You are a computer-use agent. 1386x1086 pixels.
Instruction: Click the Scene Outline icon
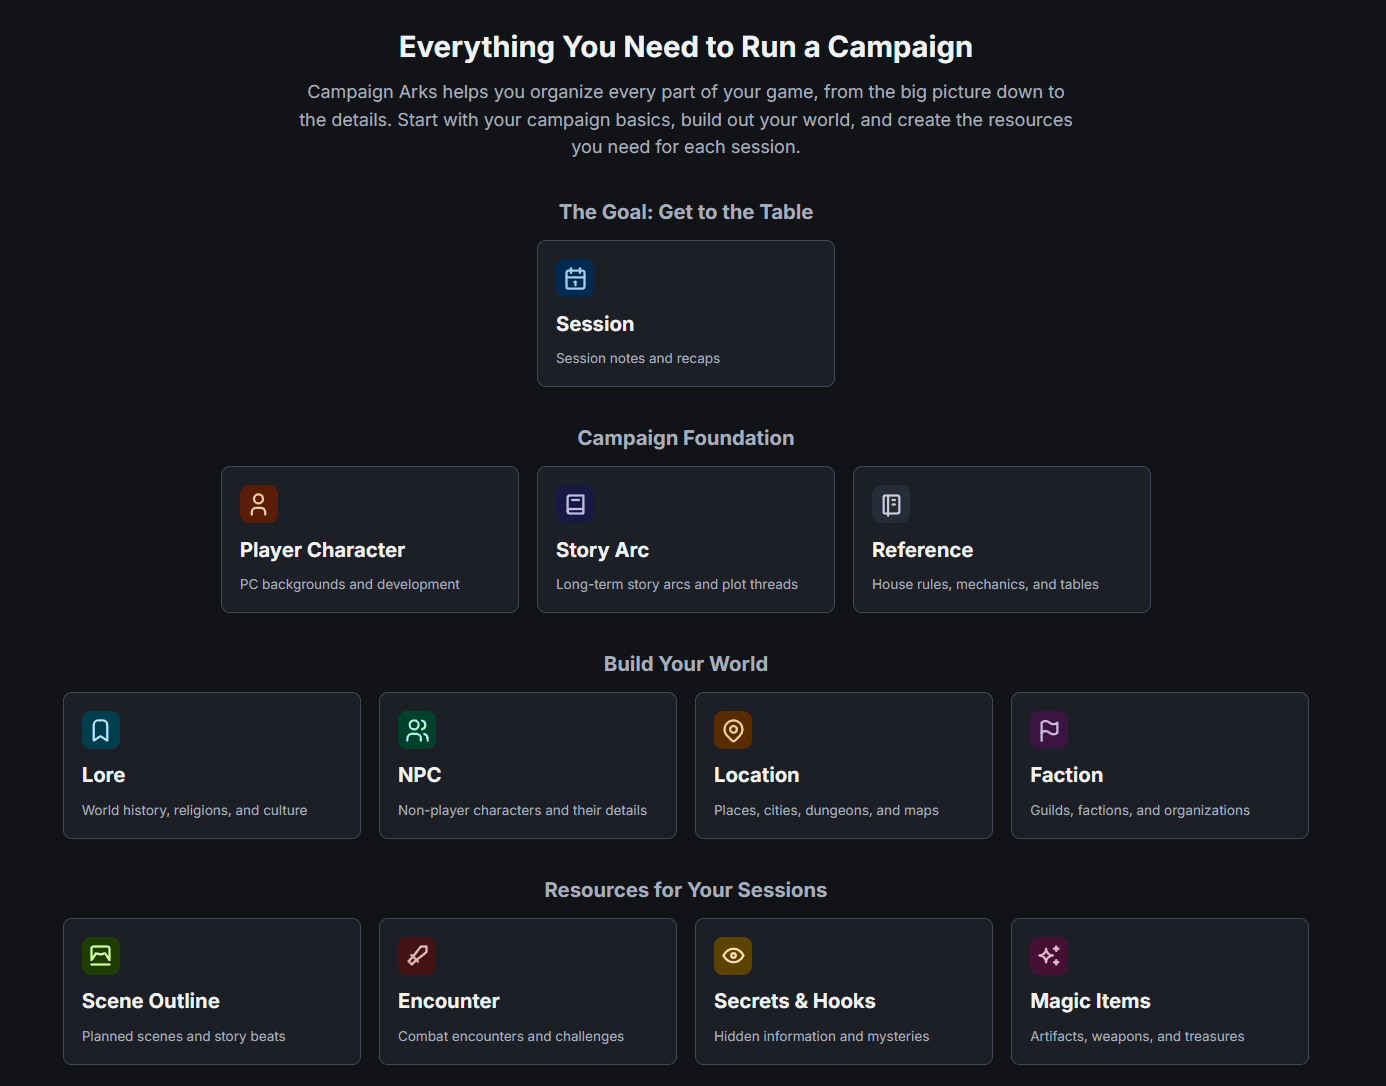point(101,957)
